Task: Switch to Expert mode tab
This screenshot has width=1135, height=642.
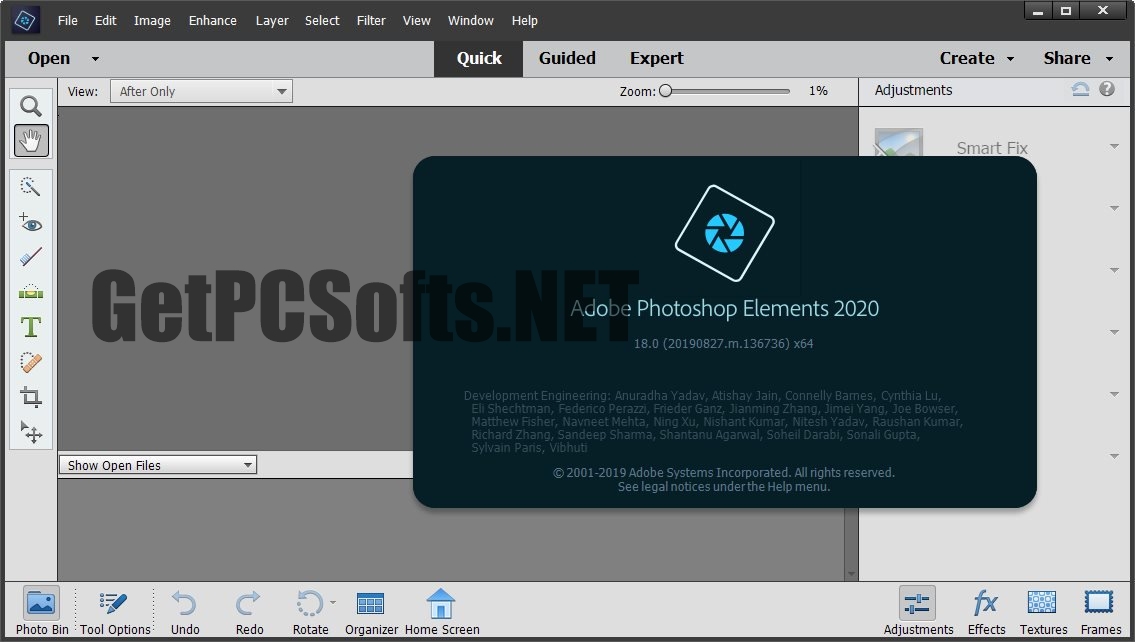Action: (656, 59)
